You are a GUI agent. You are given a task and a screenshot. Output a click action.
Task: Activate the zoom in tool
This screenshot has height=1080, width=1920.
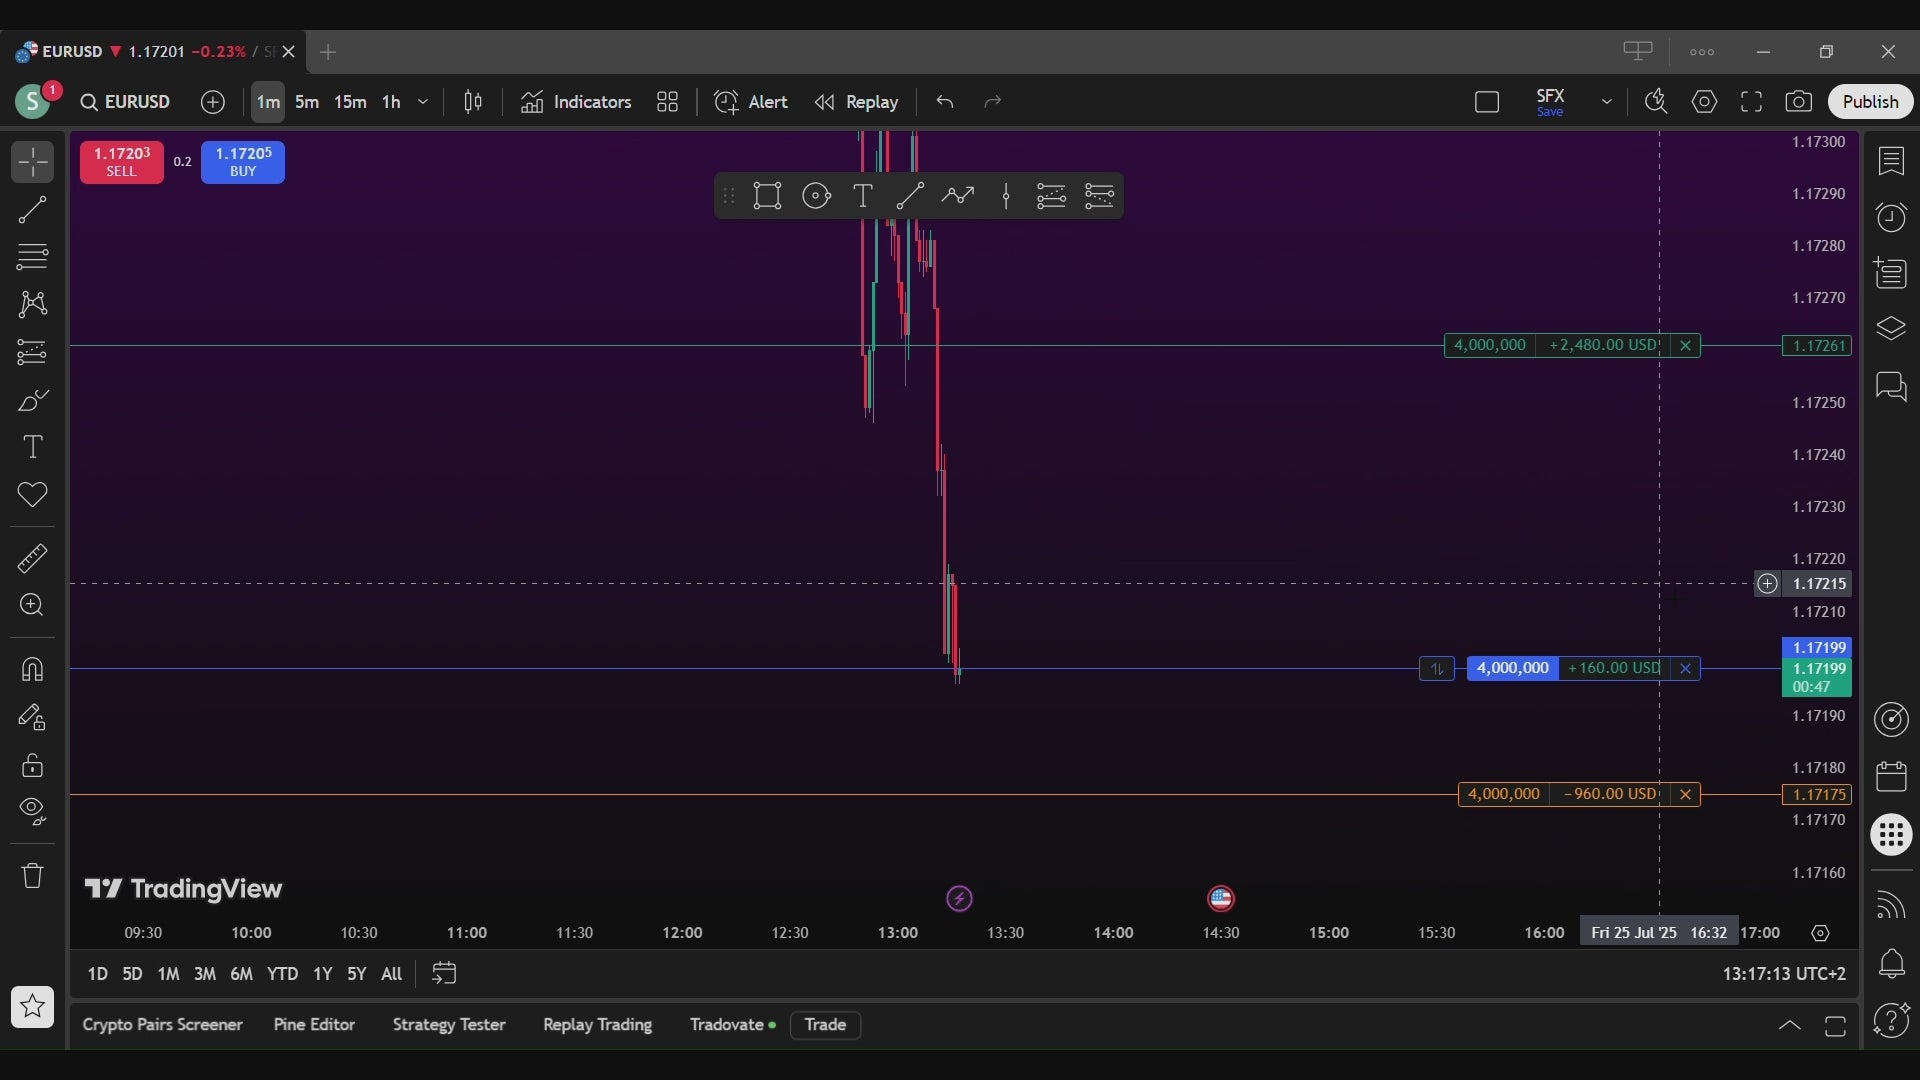pos(32,605)
